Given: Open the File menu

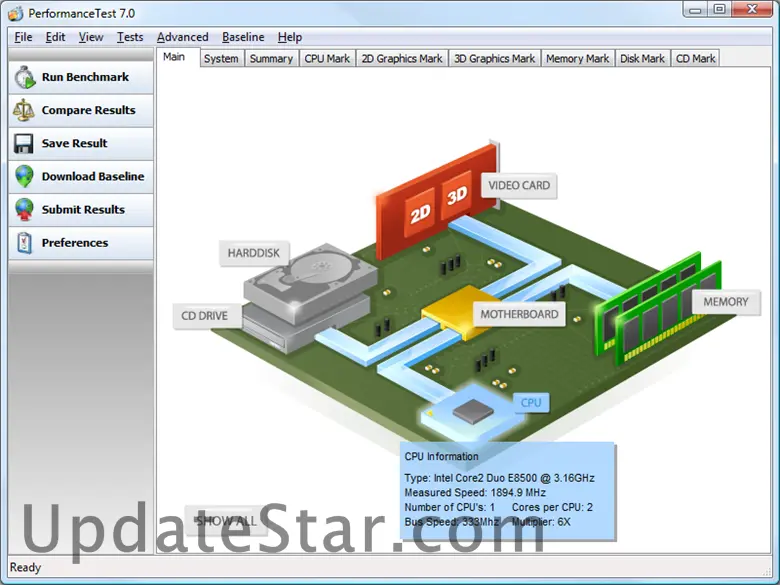Looking at the screenshot, I should click(23, 37).
